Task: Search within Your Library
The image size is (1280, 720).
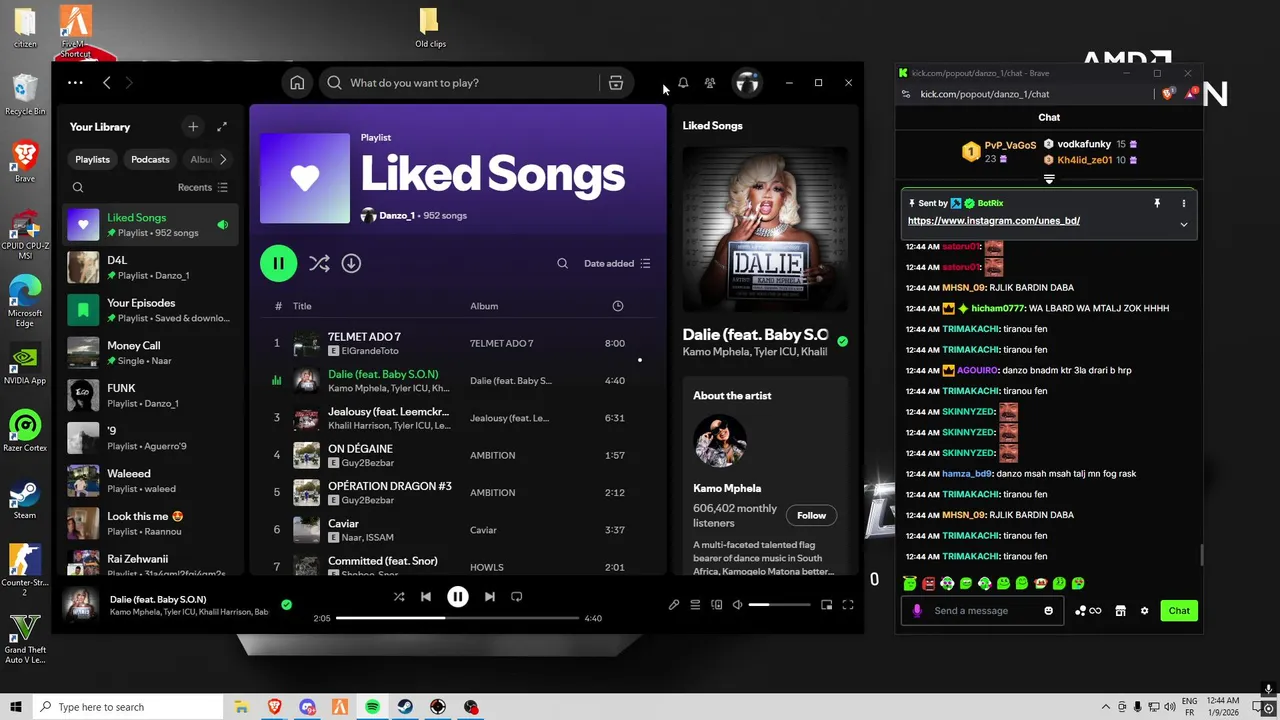Action: pyautogui.click(x=78, y=187)
